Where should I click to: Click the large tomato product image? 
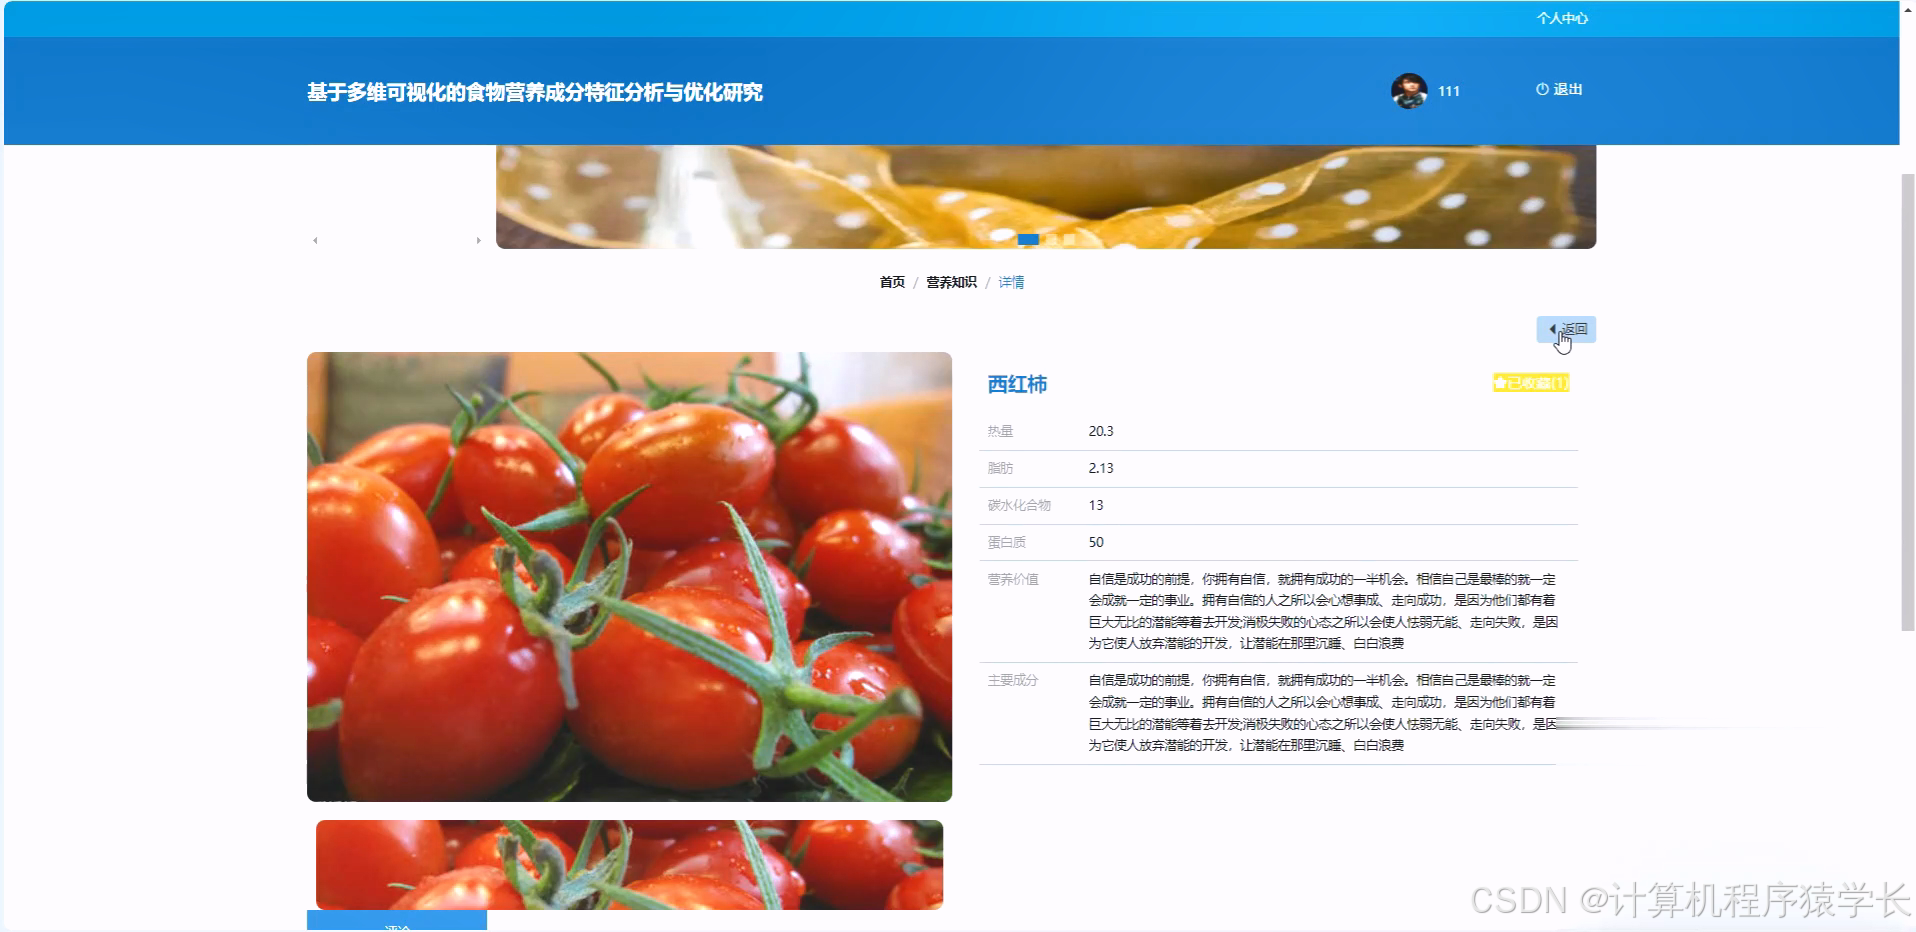pos(629,576)
